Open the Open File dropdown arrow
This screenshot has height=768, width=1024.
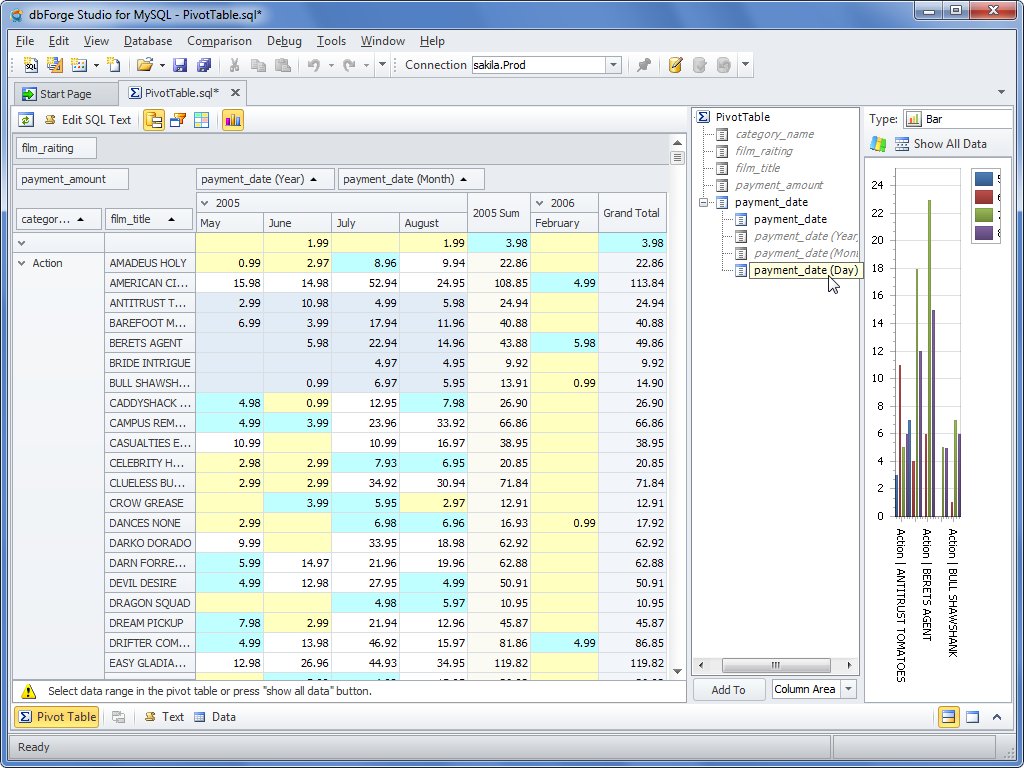162,65
